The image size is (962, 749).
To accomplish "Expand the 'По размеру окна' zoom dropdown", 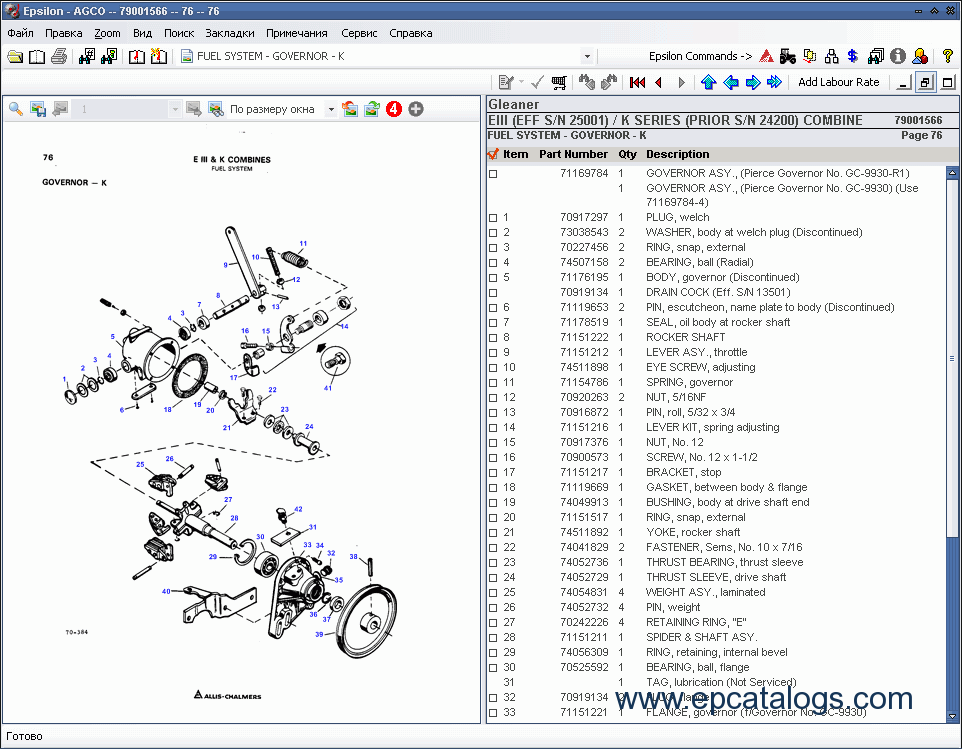I will coord(331,109).
